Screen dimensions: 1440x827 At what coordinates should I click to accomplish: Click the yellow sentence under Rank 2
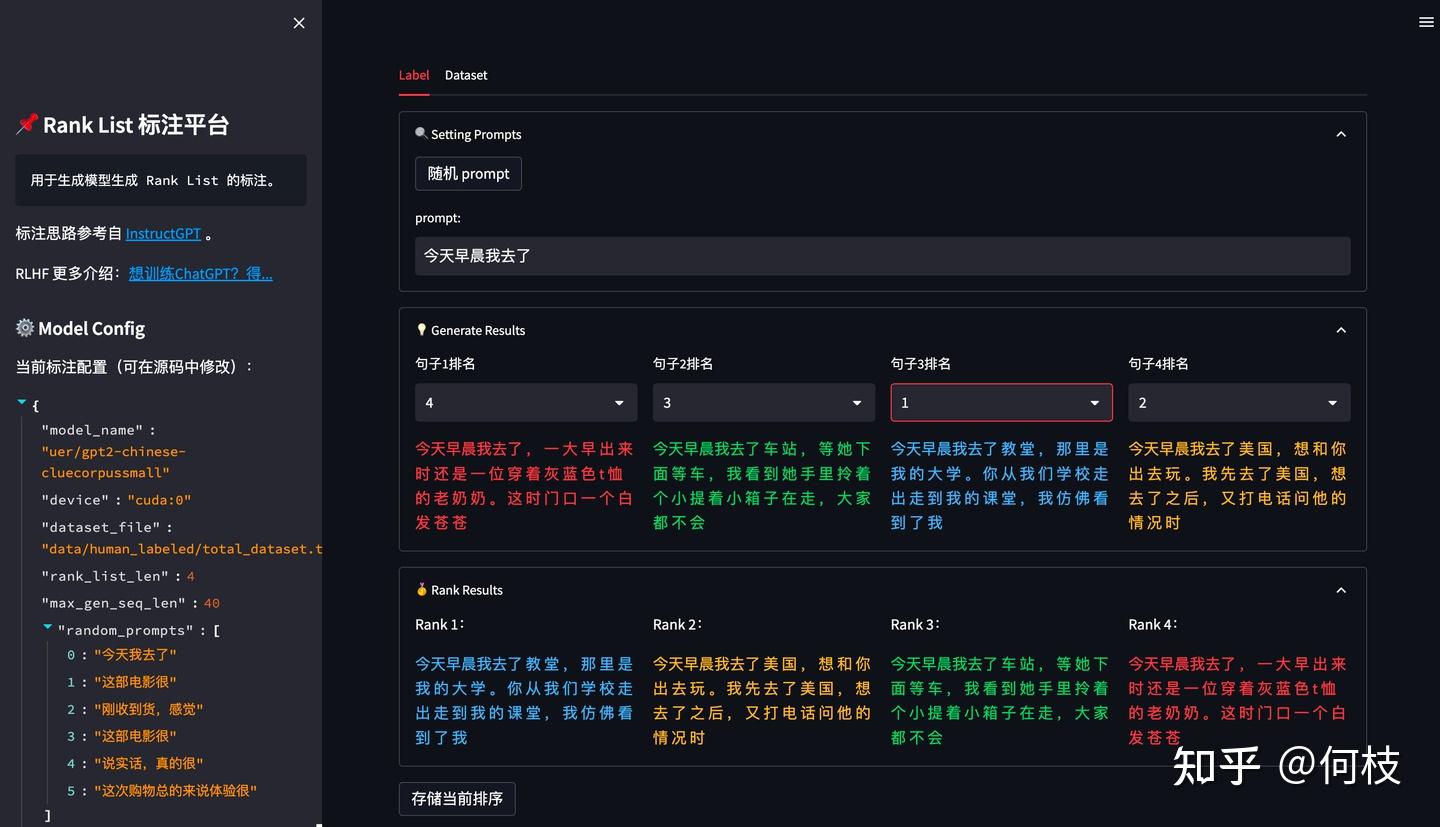click(763, 701)
